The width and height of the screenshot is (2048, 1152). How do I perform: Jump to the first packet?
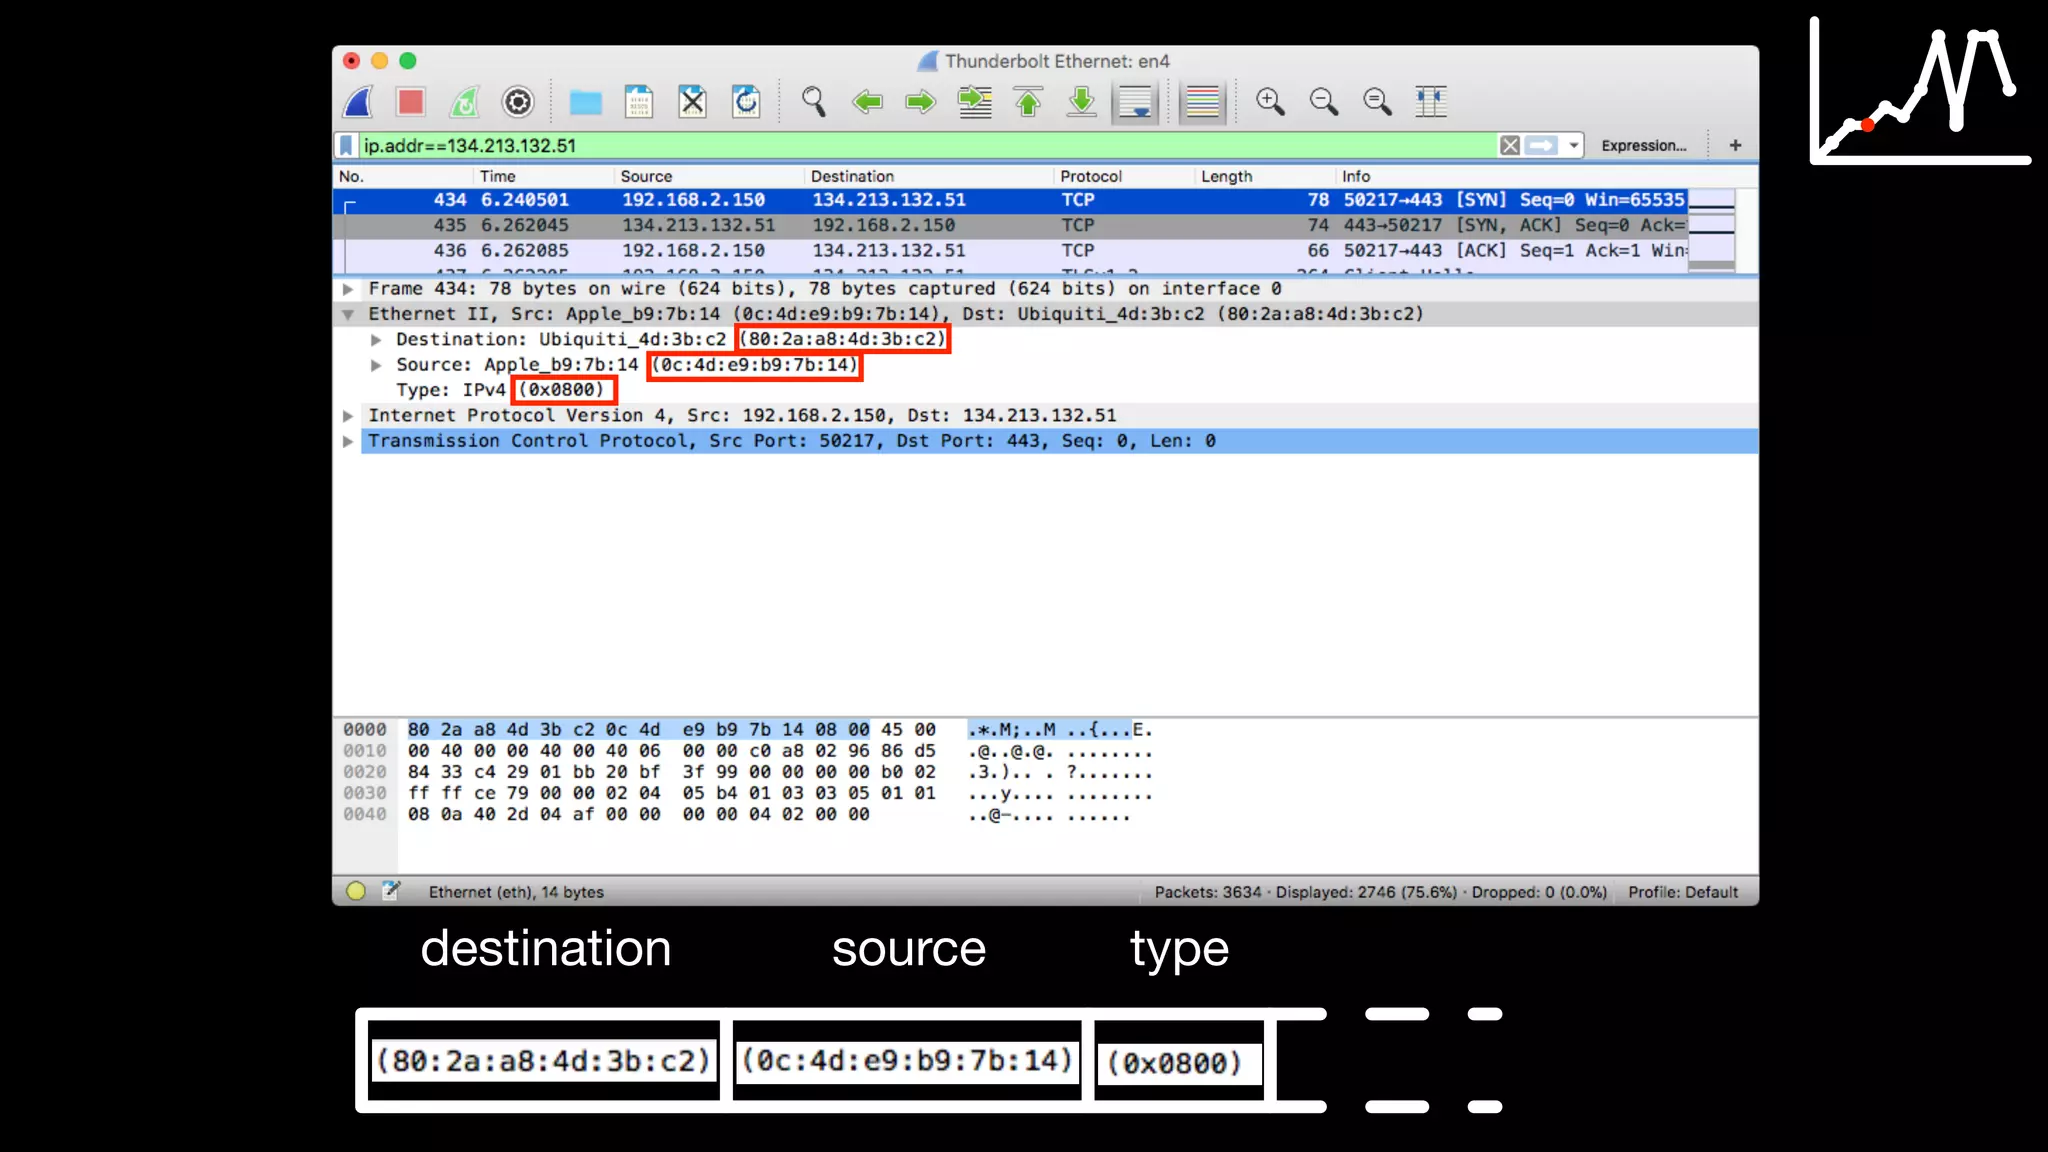tap(1028, 102)
